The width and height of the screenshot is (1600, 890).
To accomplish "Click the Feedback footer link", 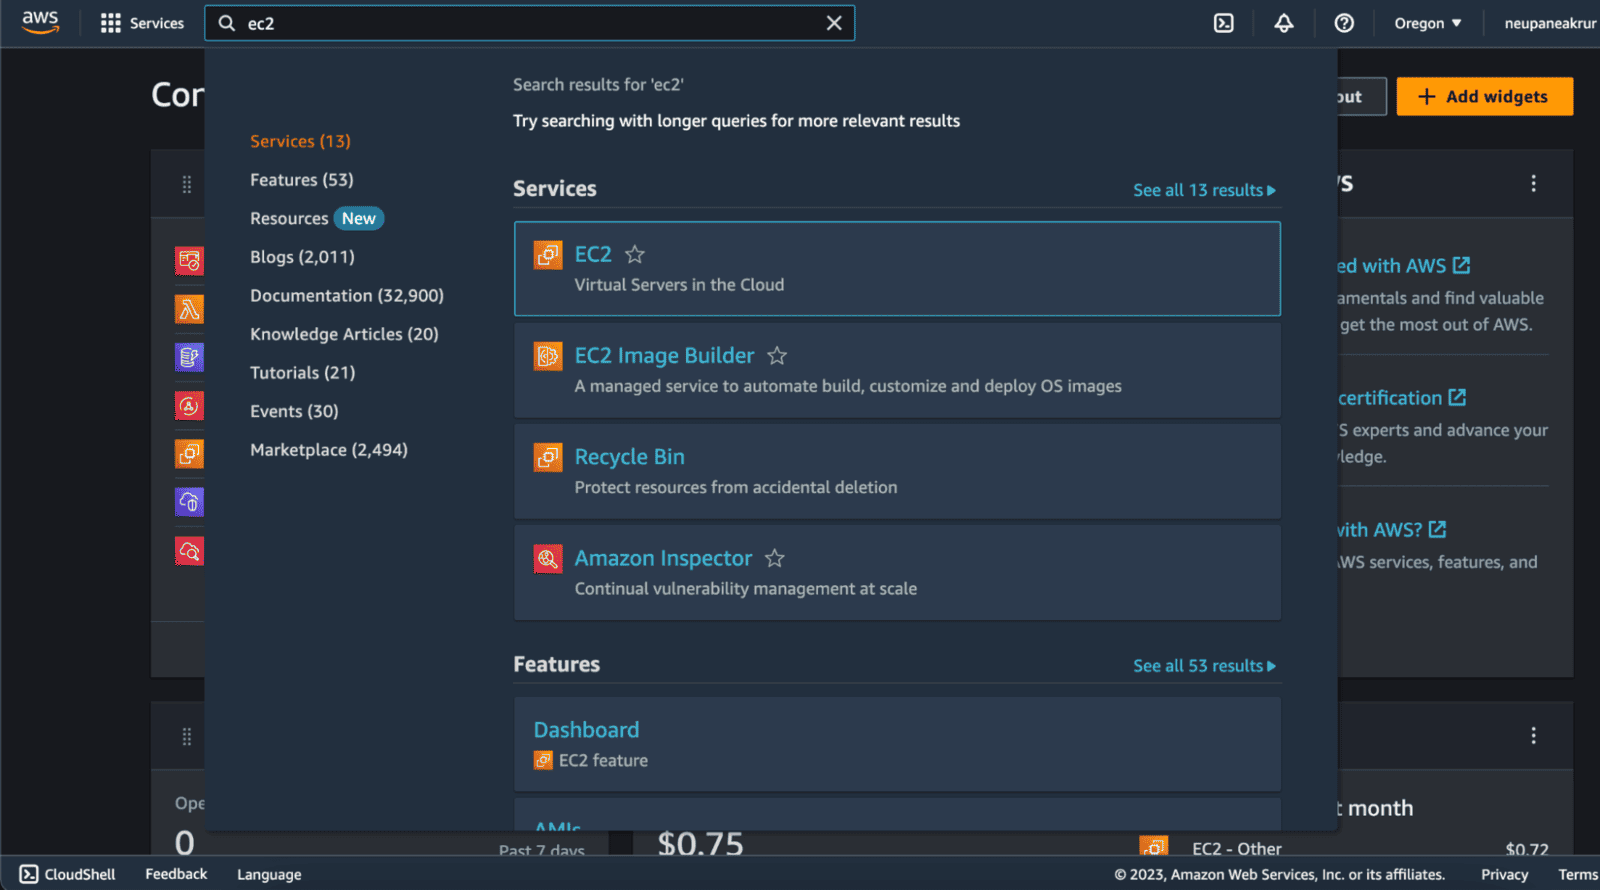I will [176, 874].
